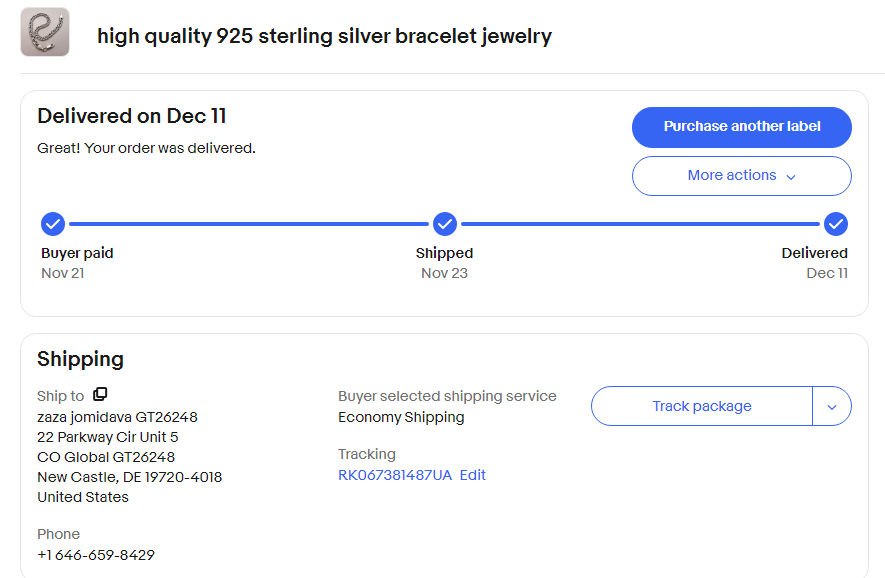Click the Economy Shipping service text
This screenshot has width=885, height=578.
click(401, 417)
